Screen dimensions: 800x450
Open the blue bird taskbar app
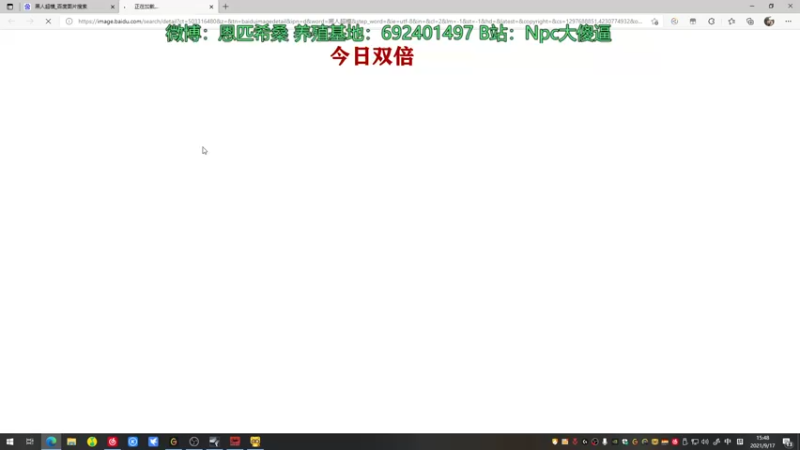coord(153,441)
